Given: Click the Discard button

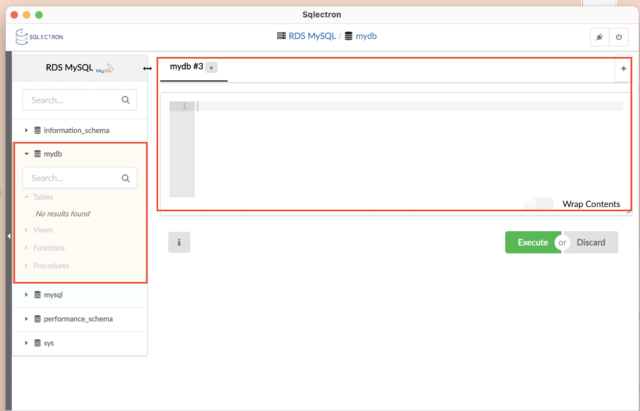Looking at the screenshot, I should tap(591, 242).
